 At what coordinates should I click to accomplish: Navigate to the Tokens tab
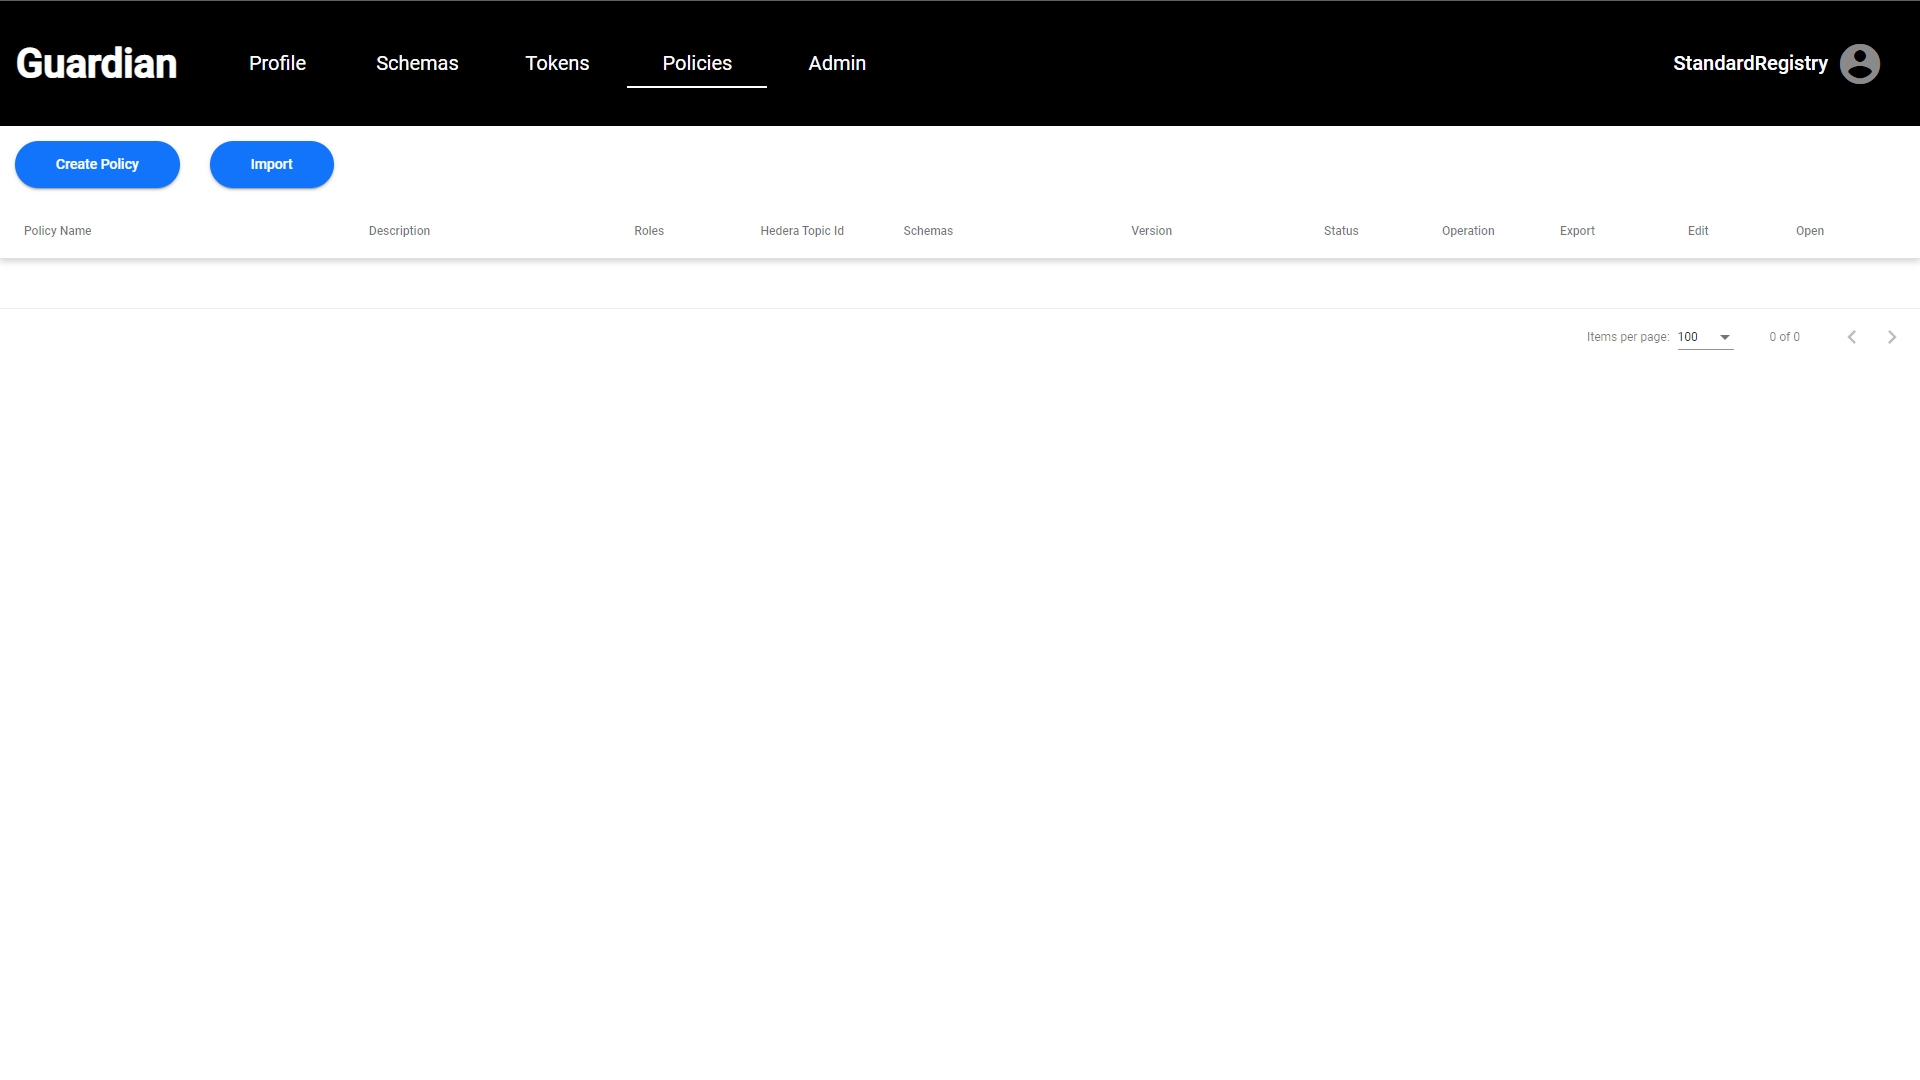pos(557,63)
